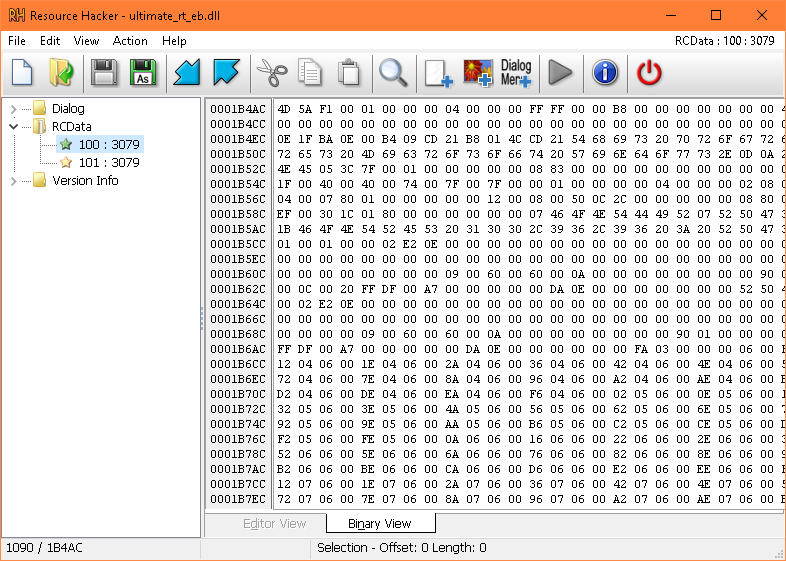Click the Compile Script play button
This screenshot has width=786, height=561.
pyautogui.click(x=560, y=72)
